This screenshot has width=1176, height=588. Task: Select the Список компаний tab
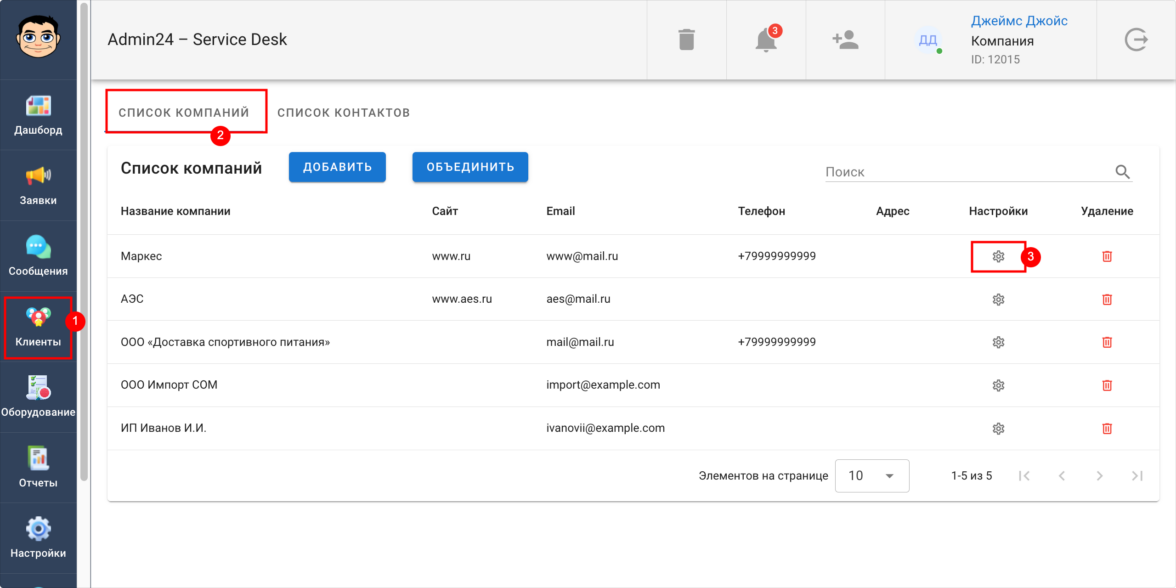click(184, 113)
